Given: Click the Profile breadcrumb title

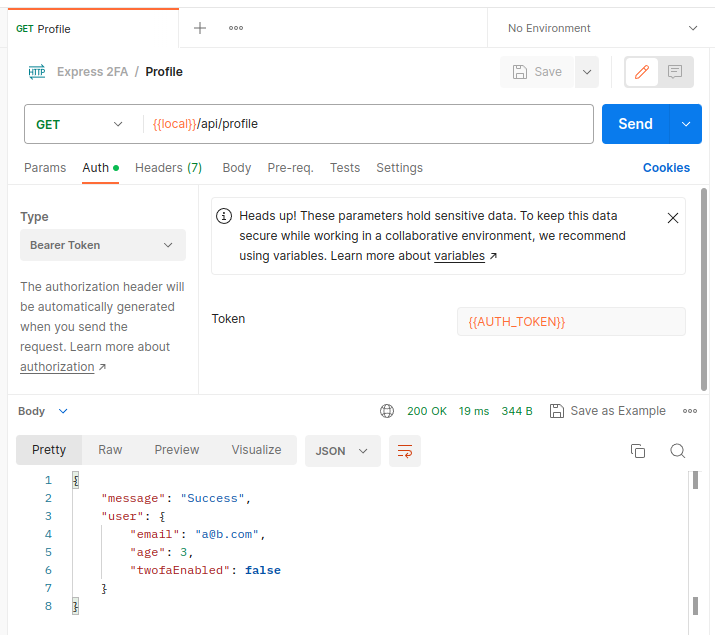Looking at the screenshot, I should coord(164,72).
